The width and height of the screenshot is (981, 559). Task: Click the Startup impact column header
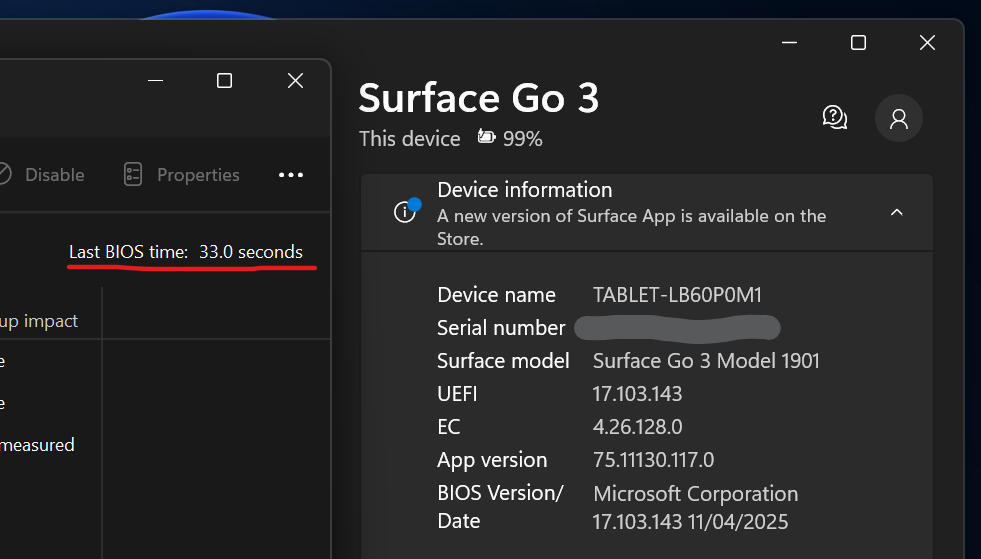tap(39, 321)
